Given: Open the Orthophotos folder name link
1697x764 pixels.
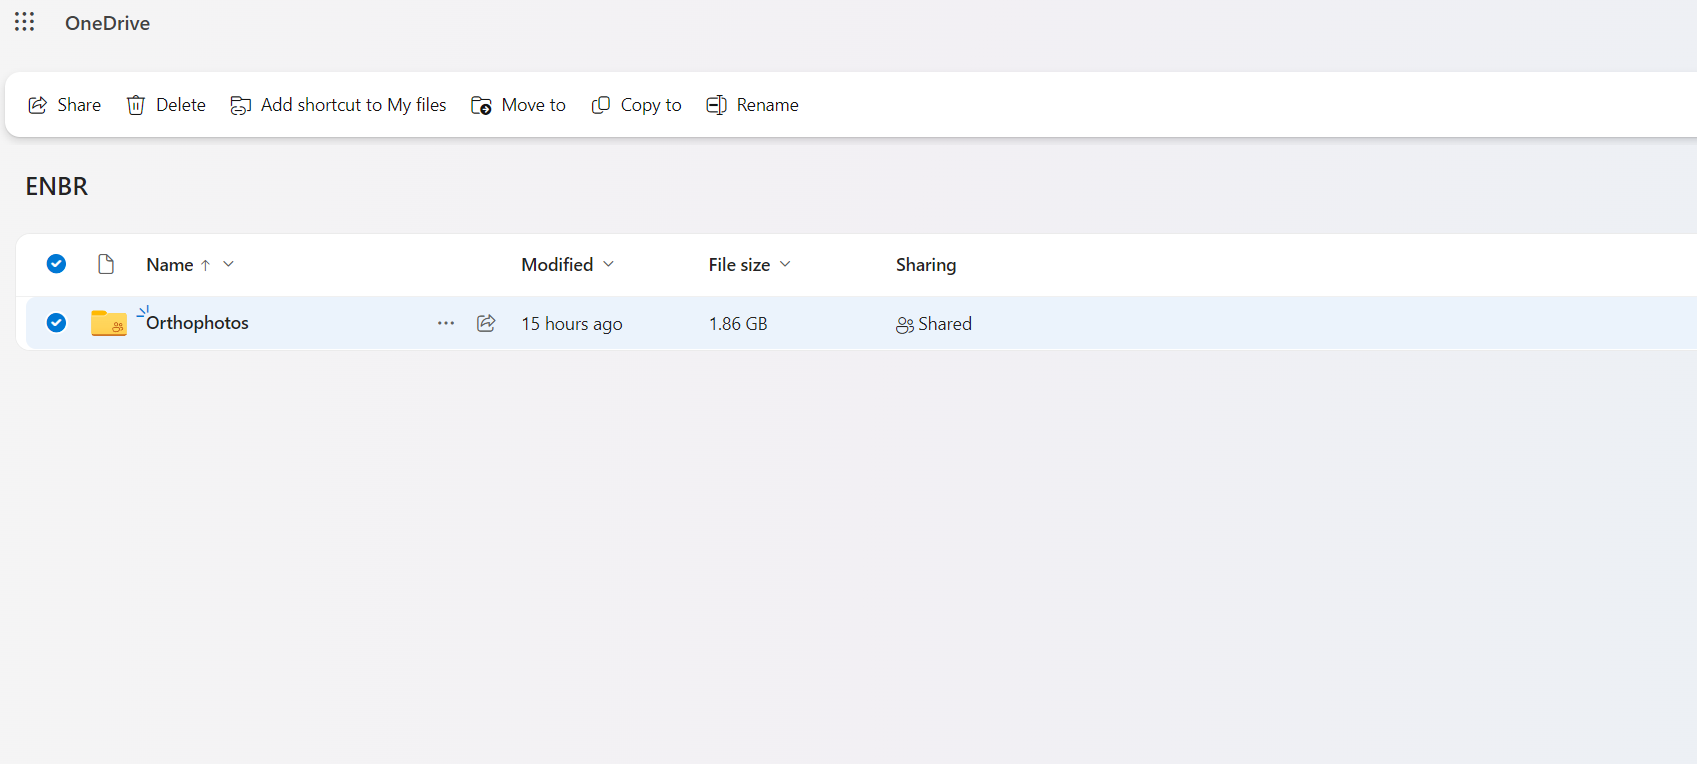Looking at the screenshot, I should coord(197,323).
